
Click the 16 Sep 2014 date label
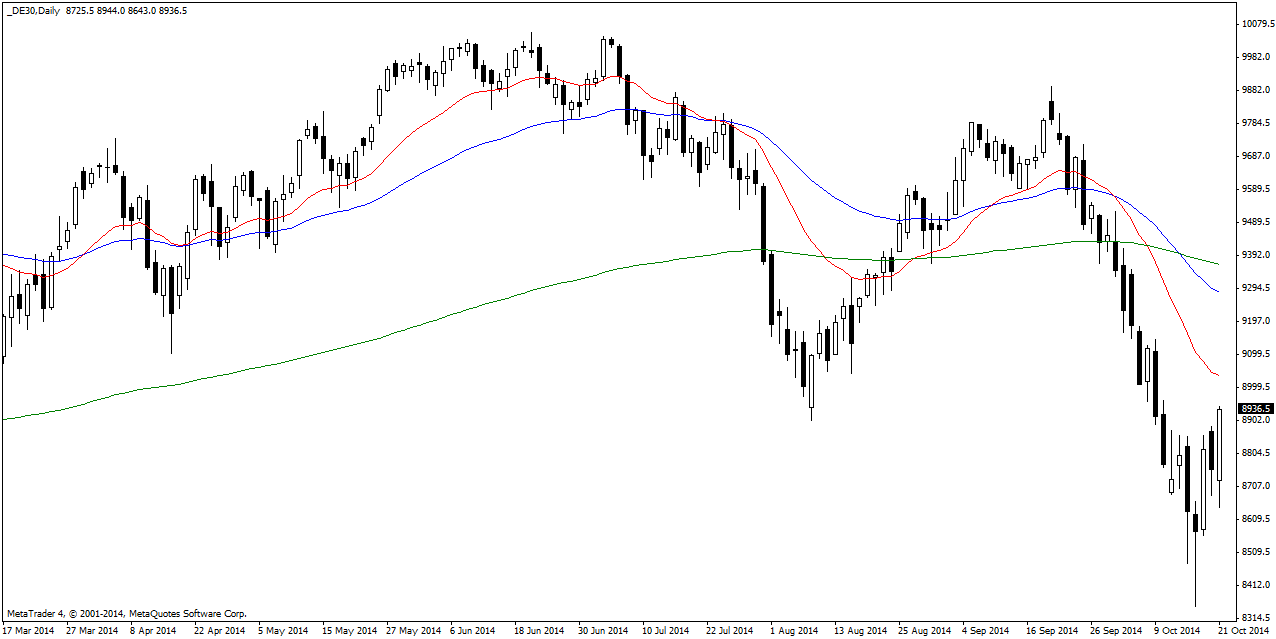1051,631
